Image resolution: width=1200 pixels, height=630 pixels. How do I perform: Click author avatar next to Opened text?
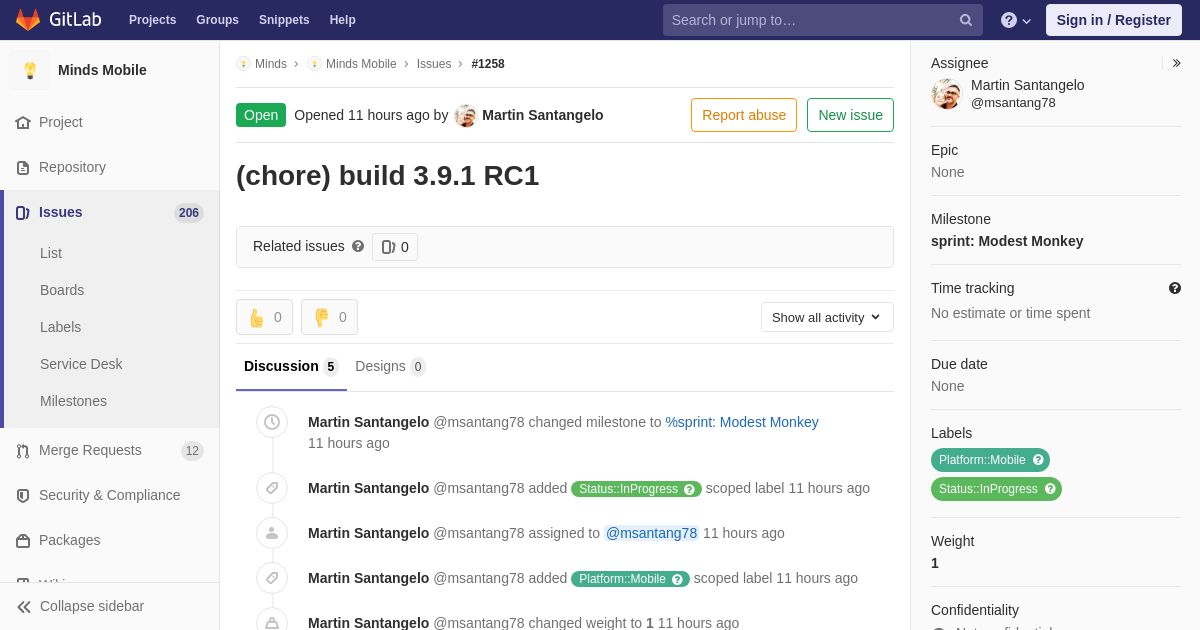tap(466, 115)
